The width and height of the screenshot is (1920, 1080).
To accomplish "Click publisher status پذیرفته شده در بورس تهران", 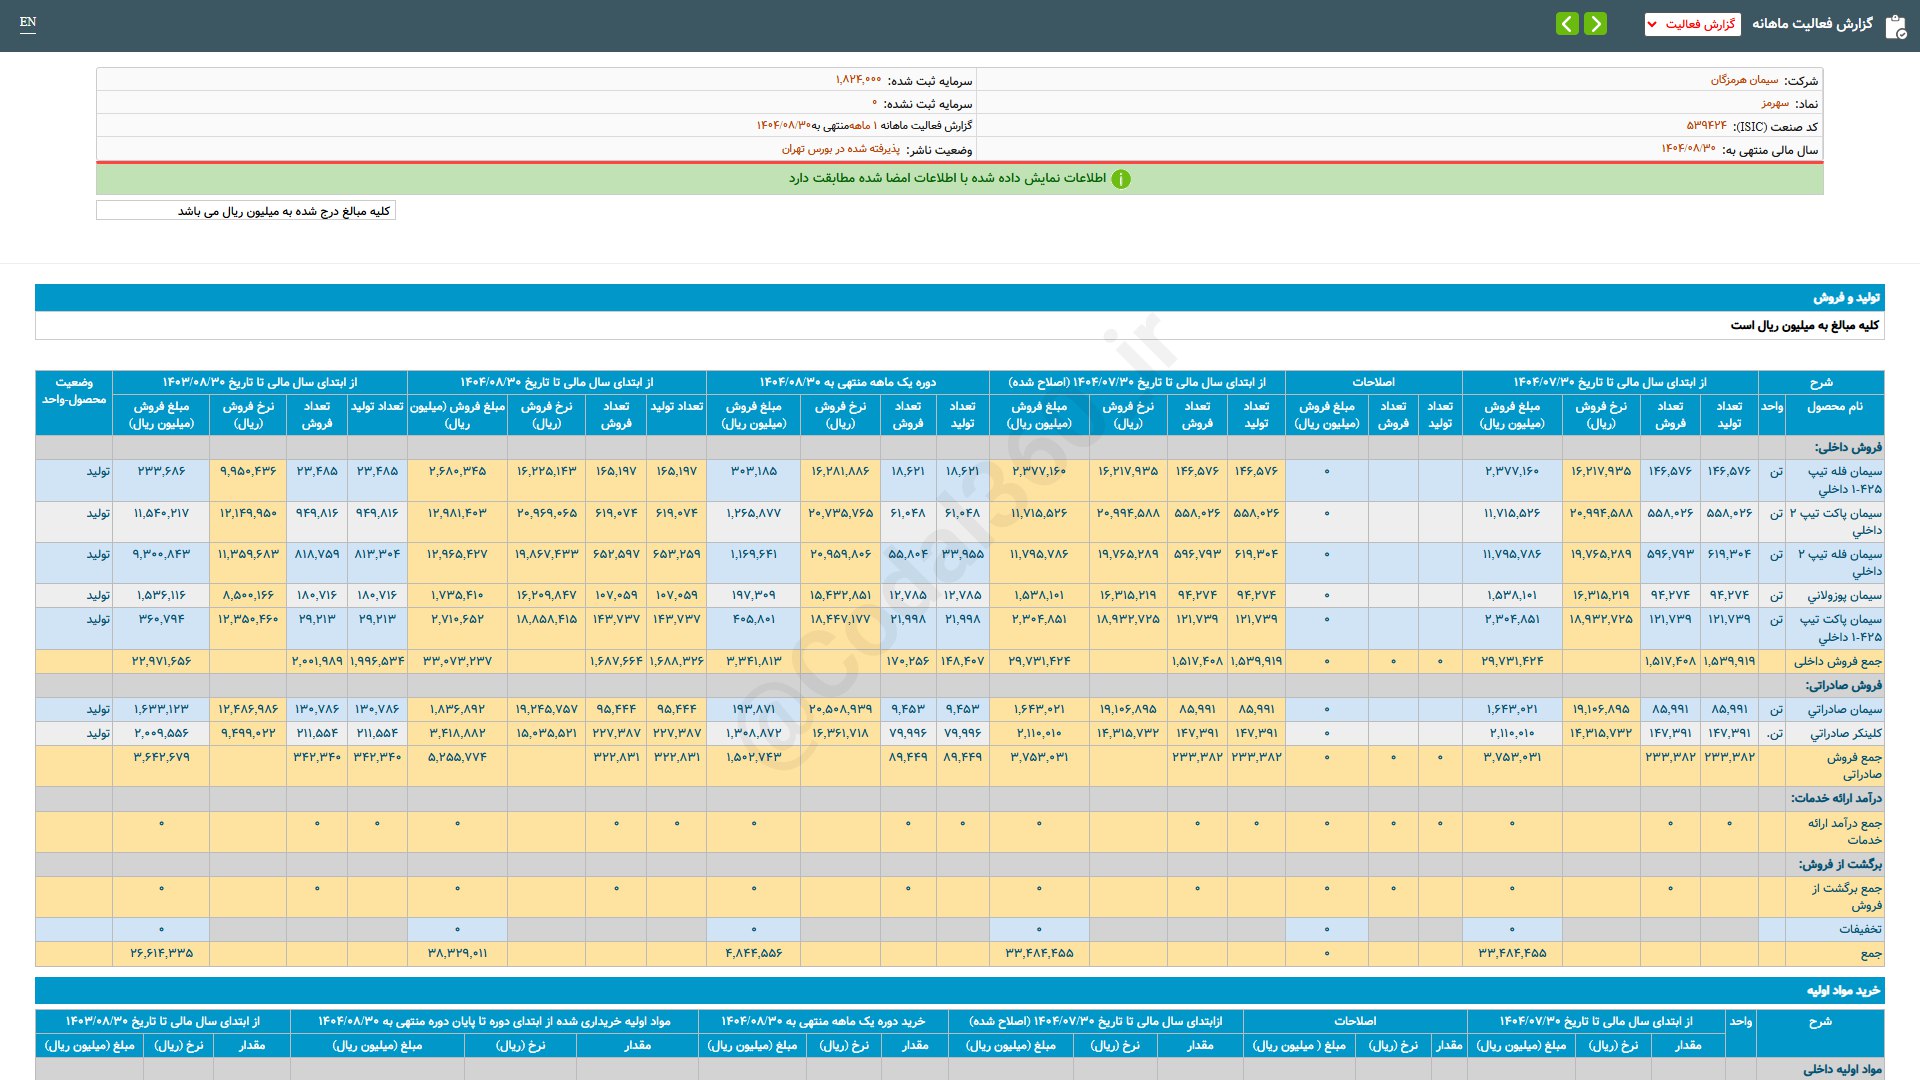I will click(x=840, y=149).
